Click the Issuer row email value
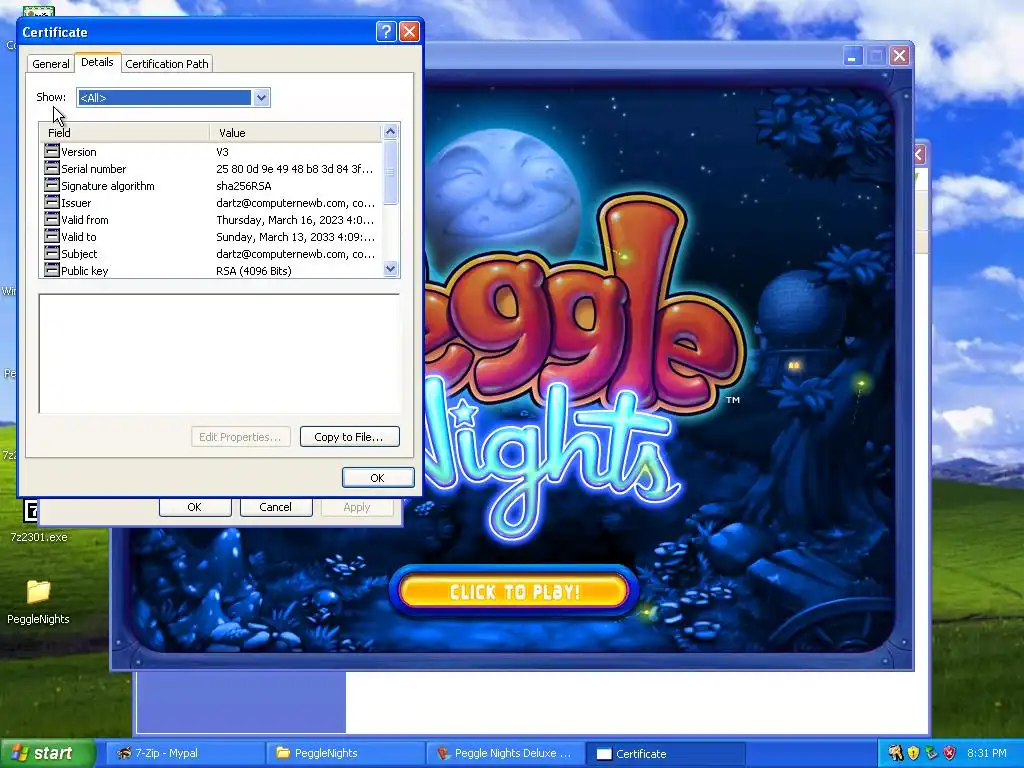 295,203
